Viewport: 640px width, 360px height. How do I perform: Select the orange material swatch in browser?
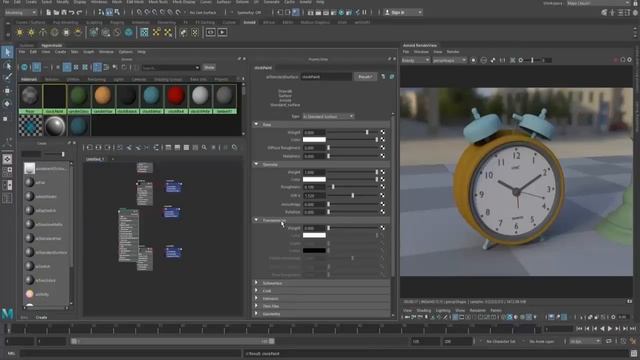[103, 96]
